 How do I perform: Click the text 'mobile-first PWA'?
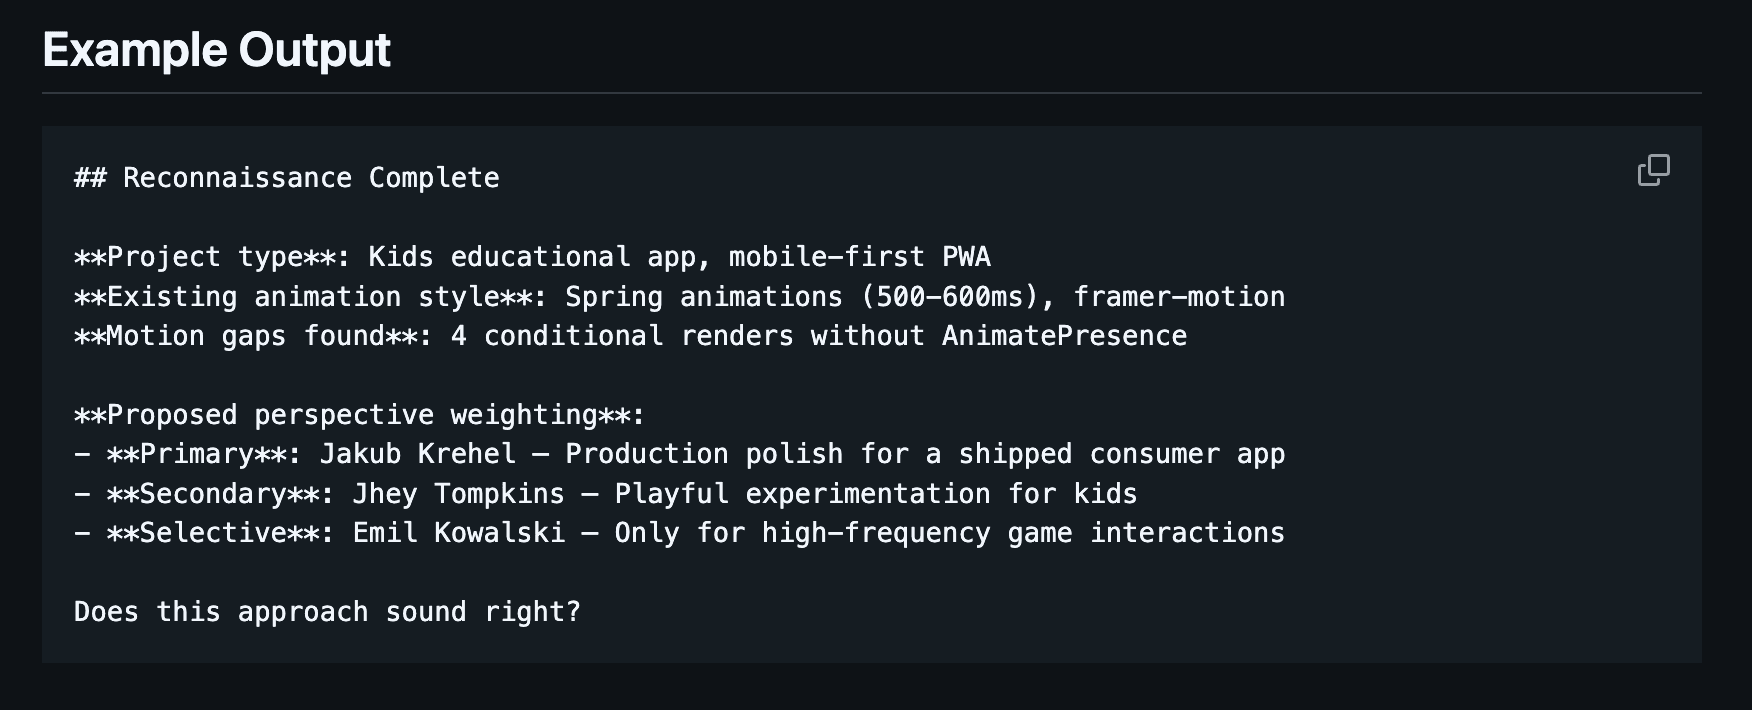[859, 257]
